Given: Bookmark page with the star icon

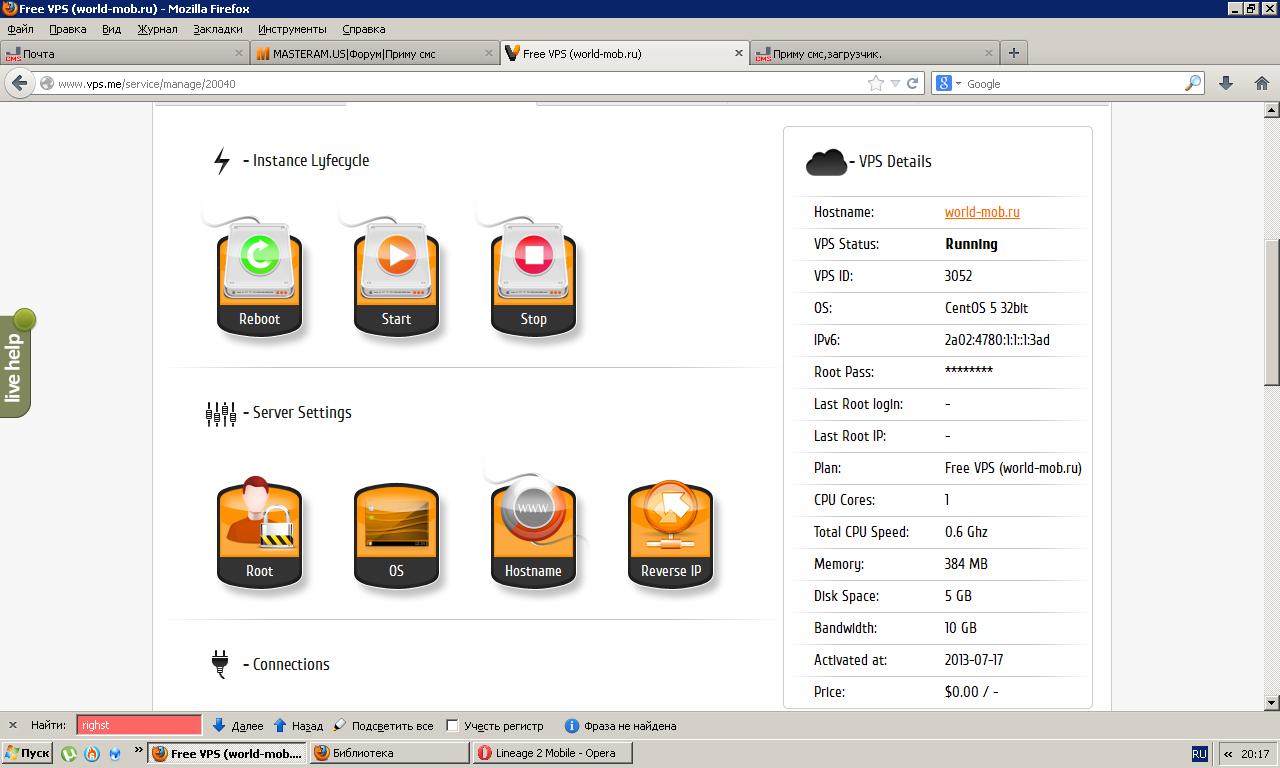Looking at the screenshot, I should coord(876,84).
